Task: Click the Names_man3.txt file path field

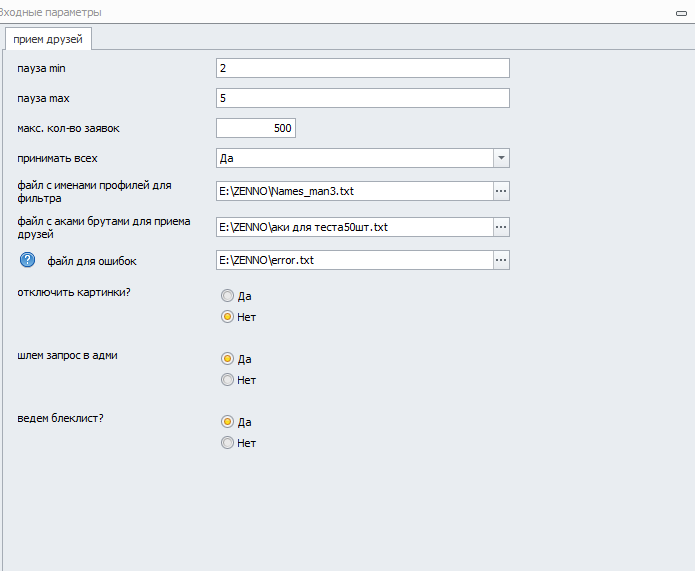Action: point(354,191)
